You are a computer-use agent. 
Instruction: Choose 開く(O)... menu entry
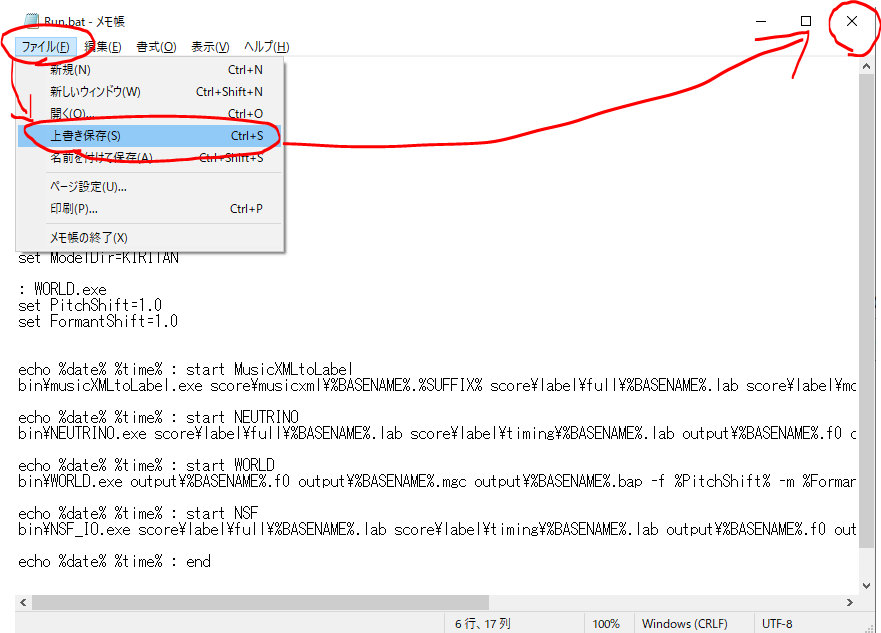(149, 113)
